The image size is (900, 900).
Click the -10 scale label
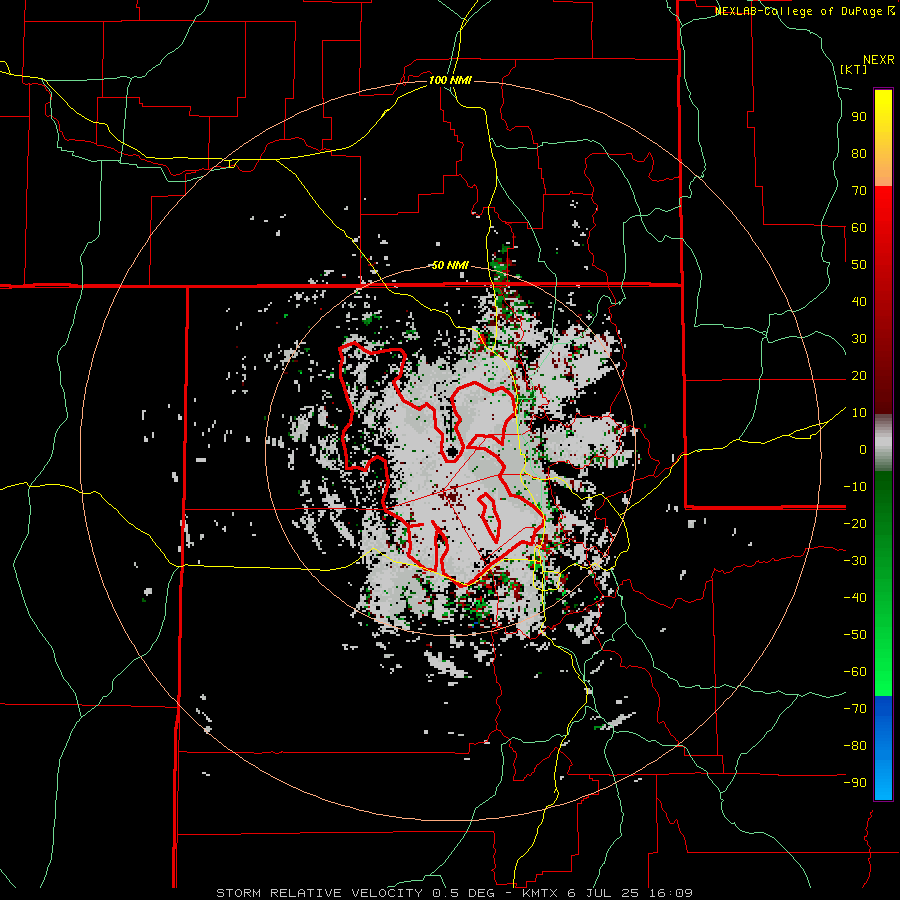(855, 487)
